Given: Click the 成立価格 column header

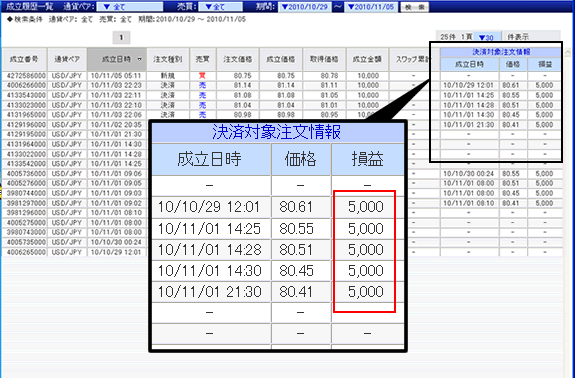Looking at the screenshot, I should [281, 59].
